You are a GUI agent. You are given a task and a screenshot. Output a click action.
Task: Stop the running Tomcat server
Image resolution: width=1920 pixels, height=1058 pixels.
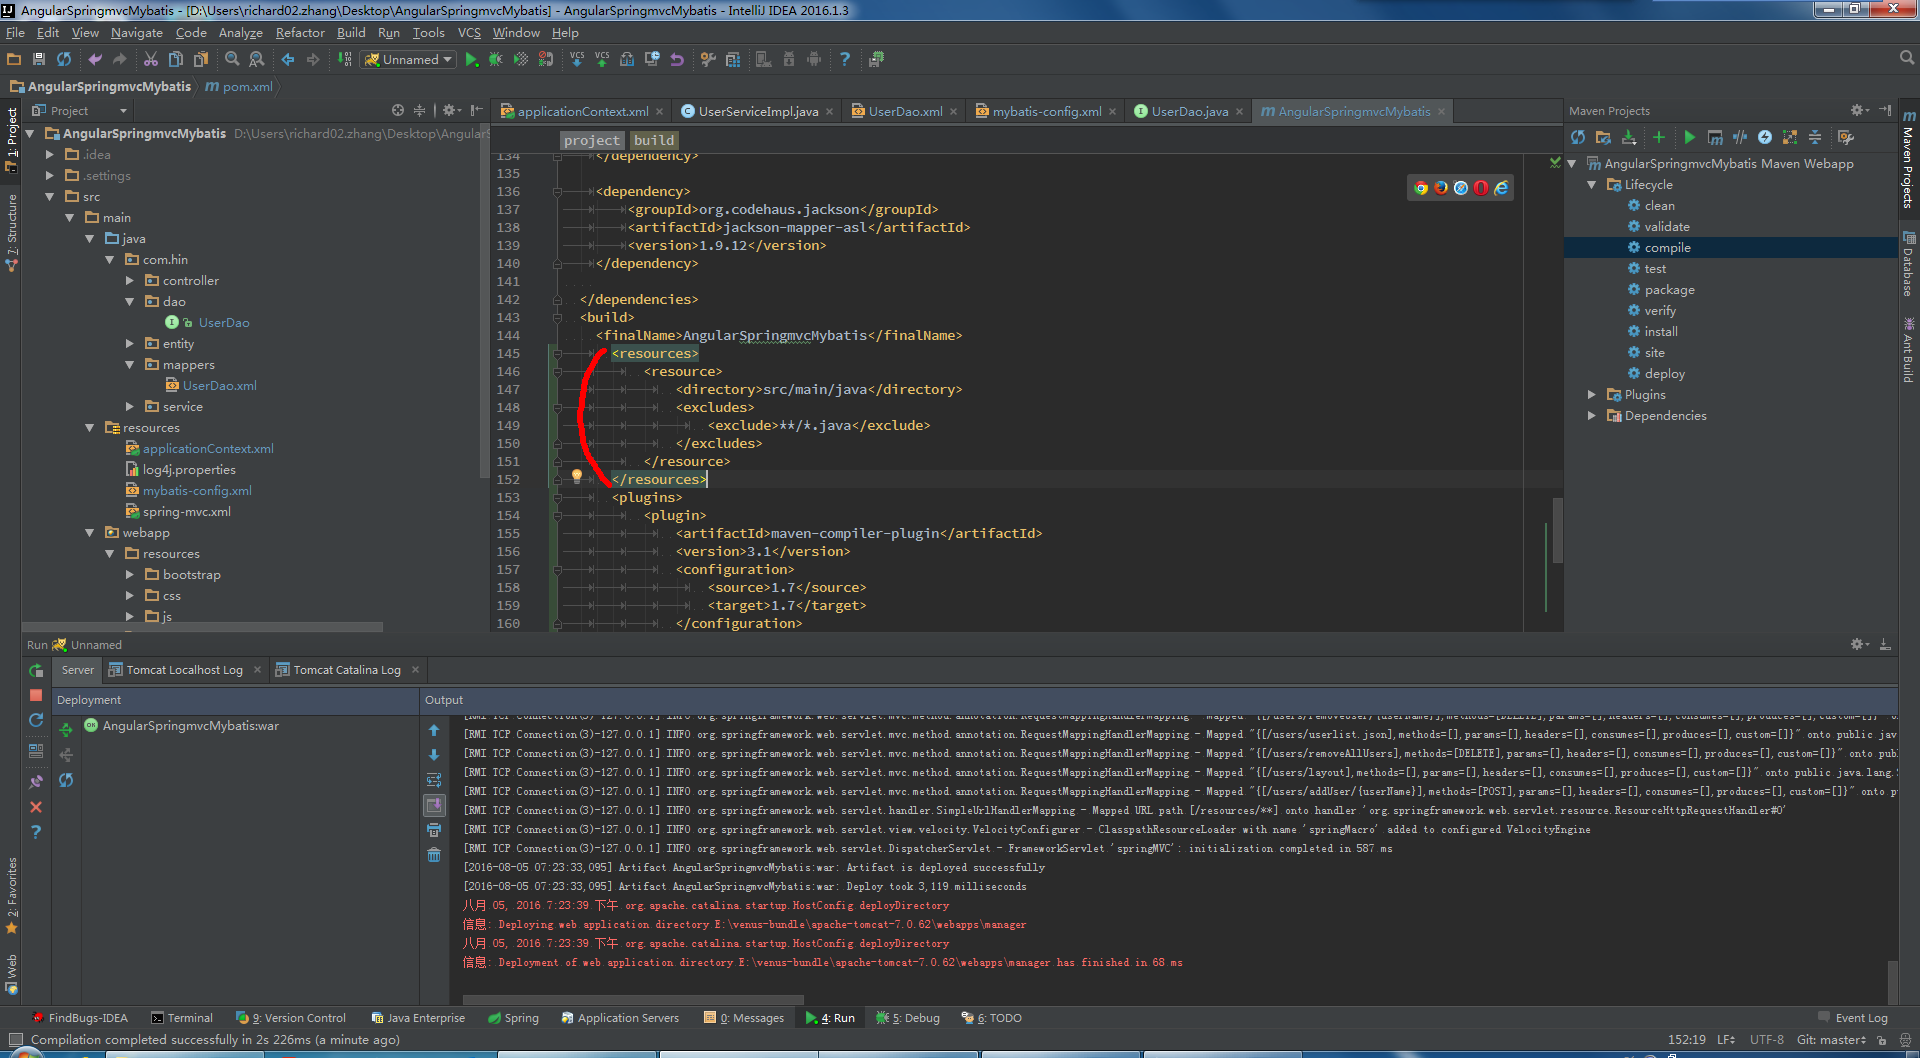pos(36,695)
